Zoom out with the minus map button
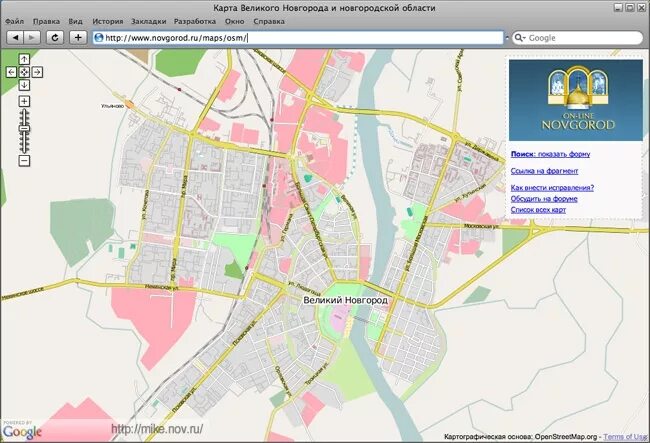 point(24,160)
